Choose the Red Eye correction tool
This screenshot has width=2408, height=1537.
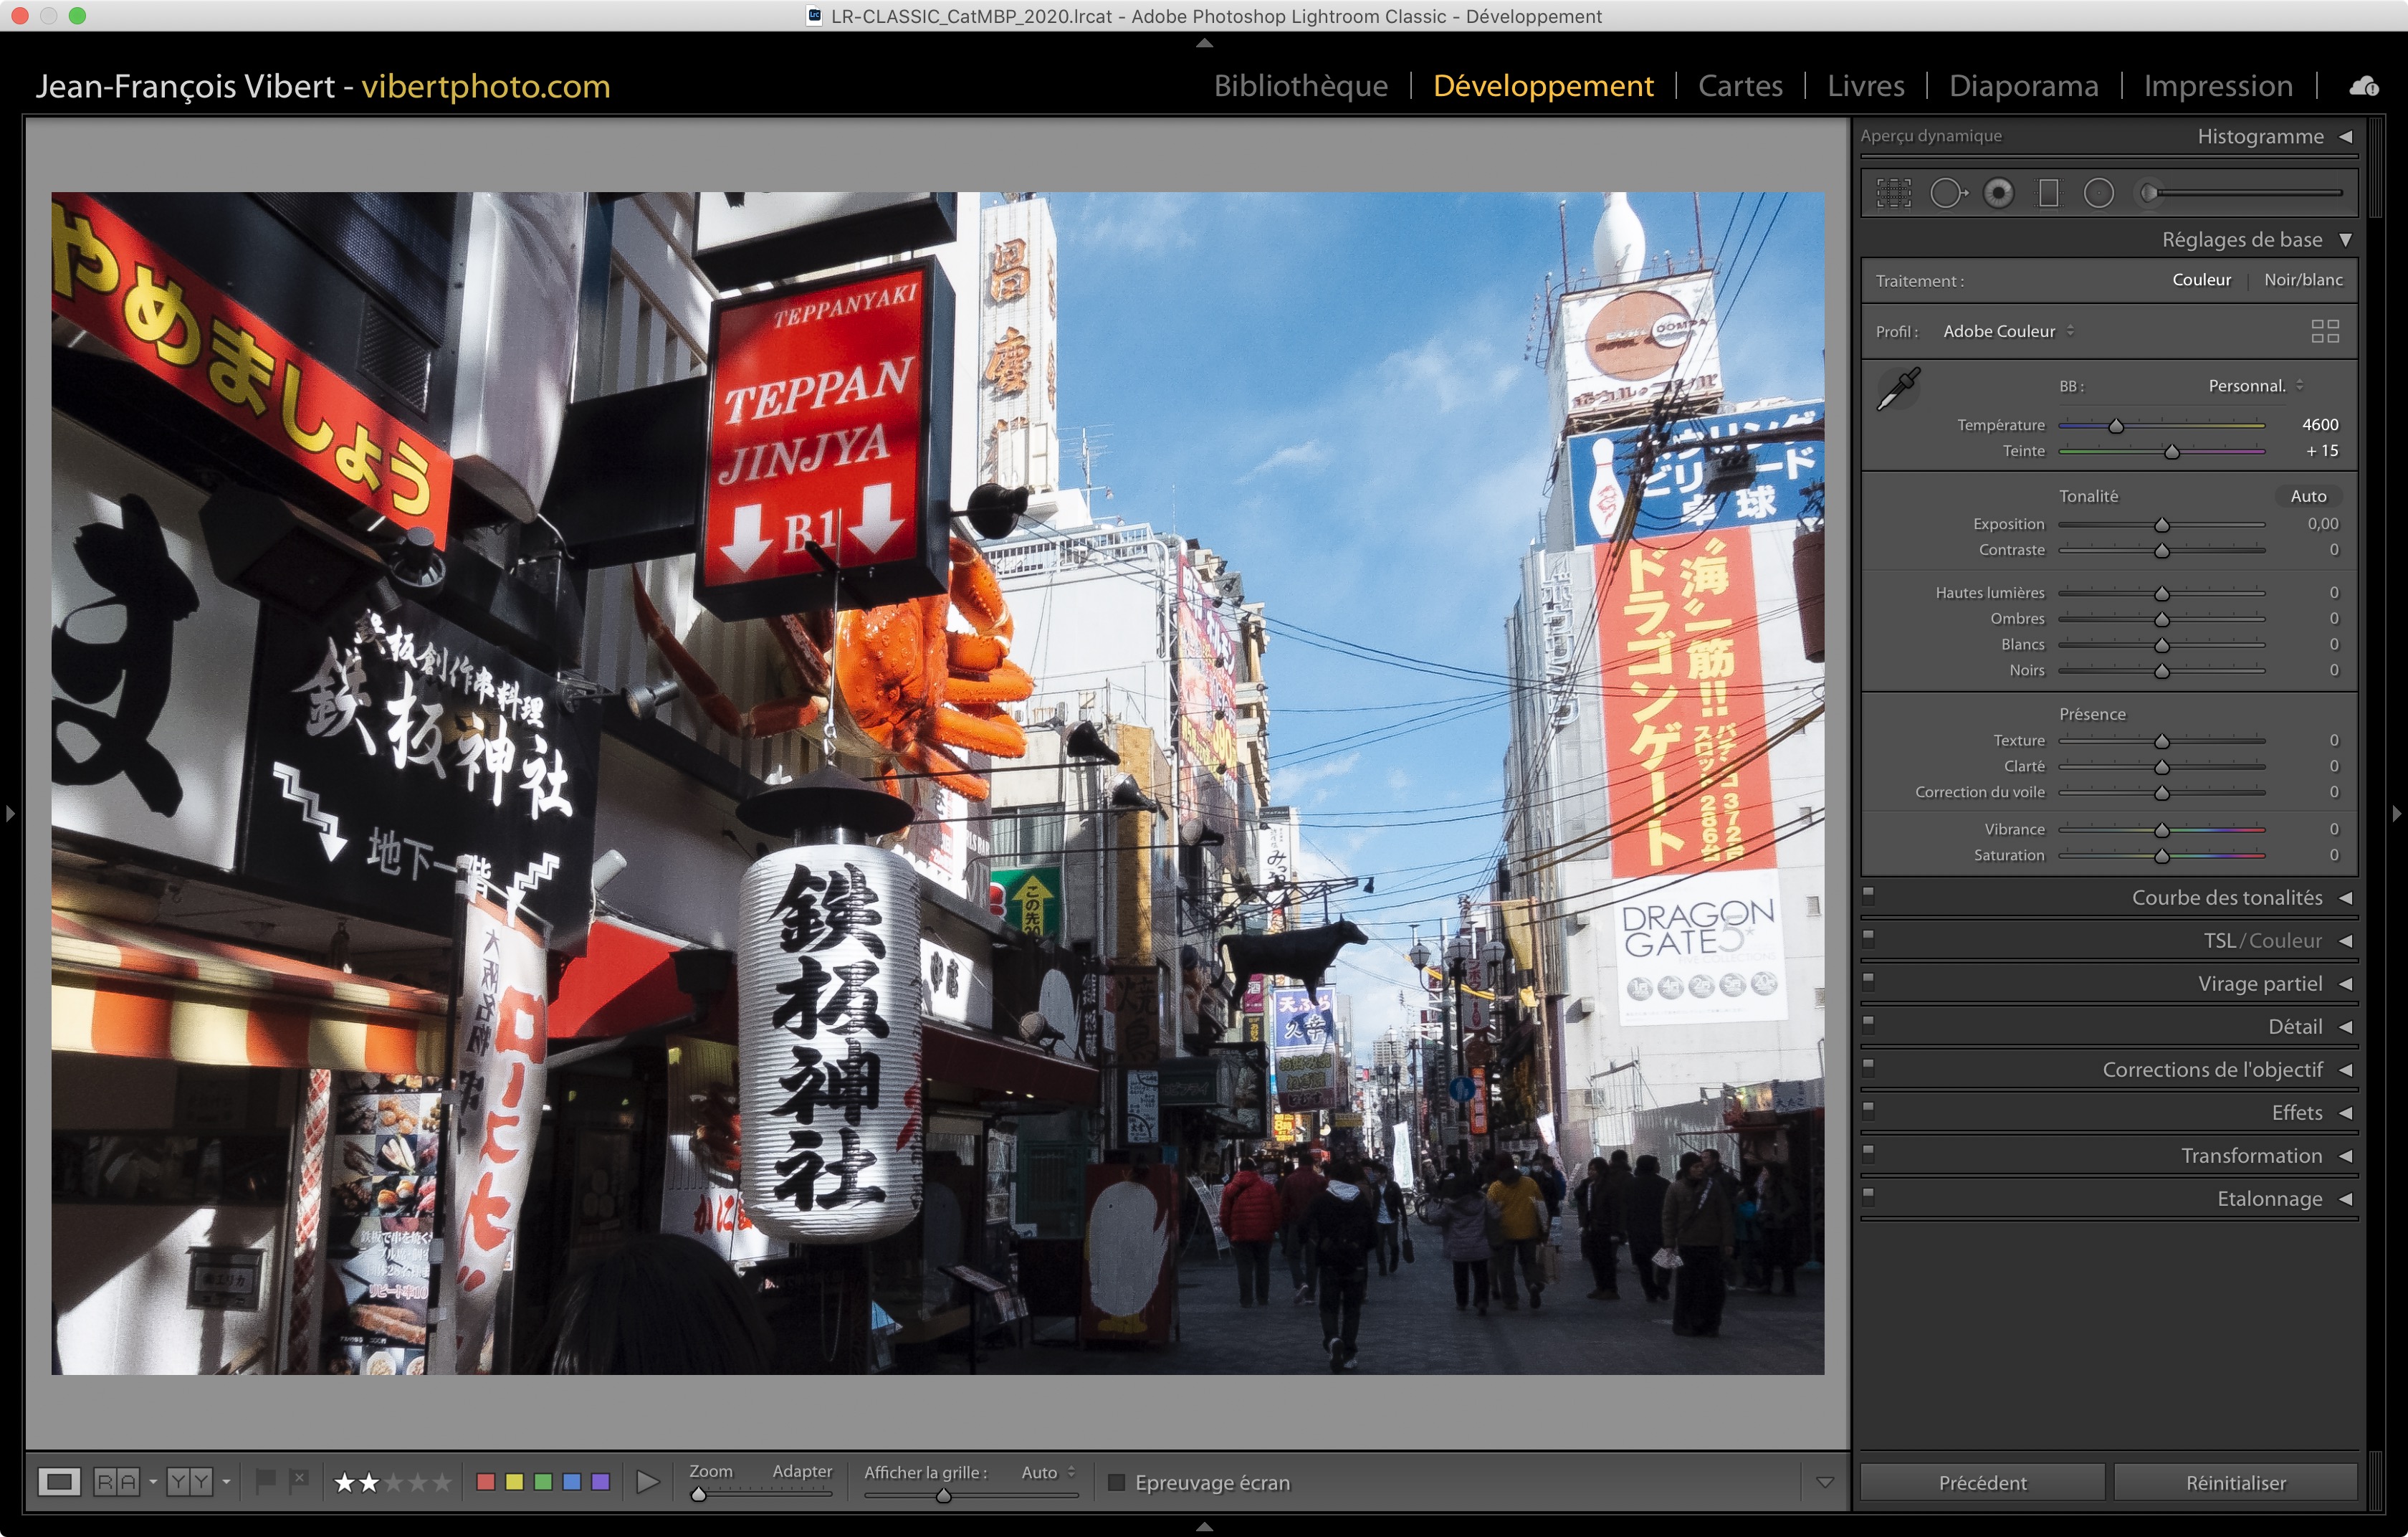coord(1998,193)
